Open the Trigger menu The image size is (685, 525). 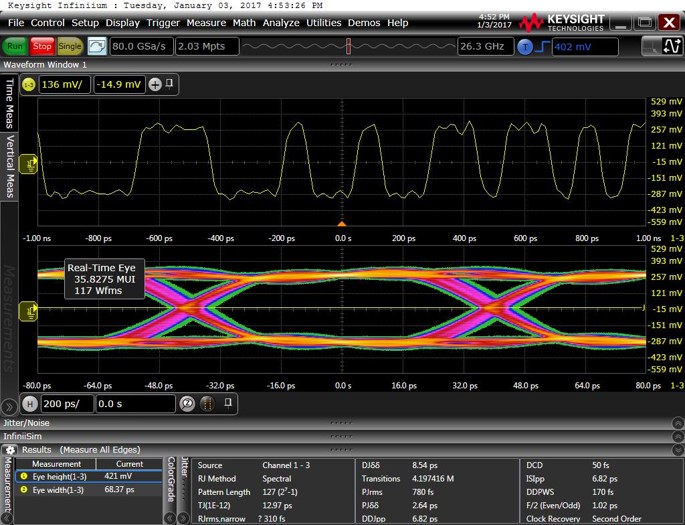pyautogui.click(x=162, y=22)
